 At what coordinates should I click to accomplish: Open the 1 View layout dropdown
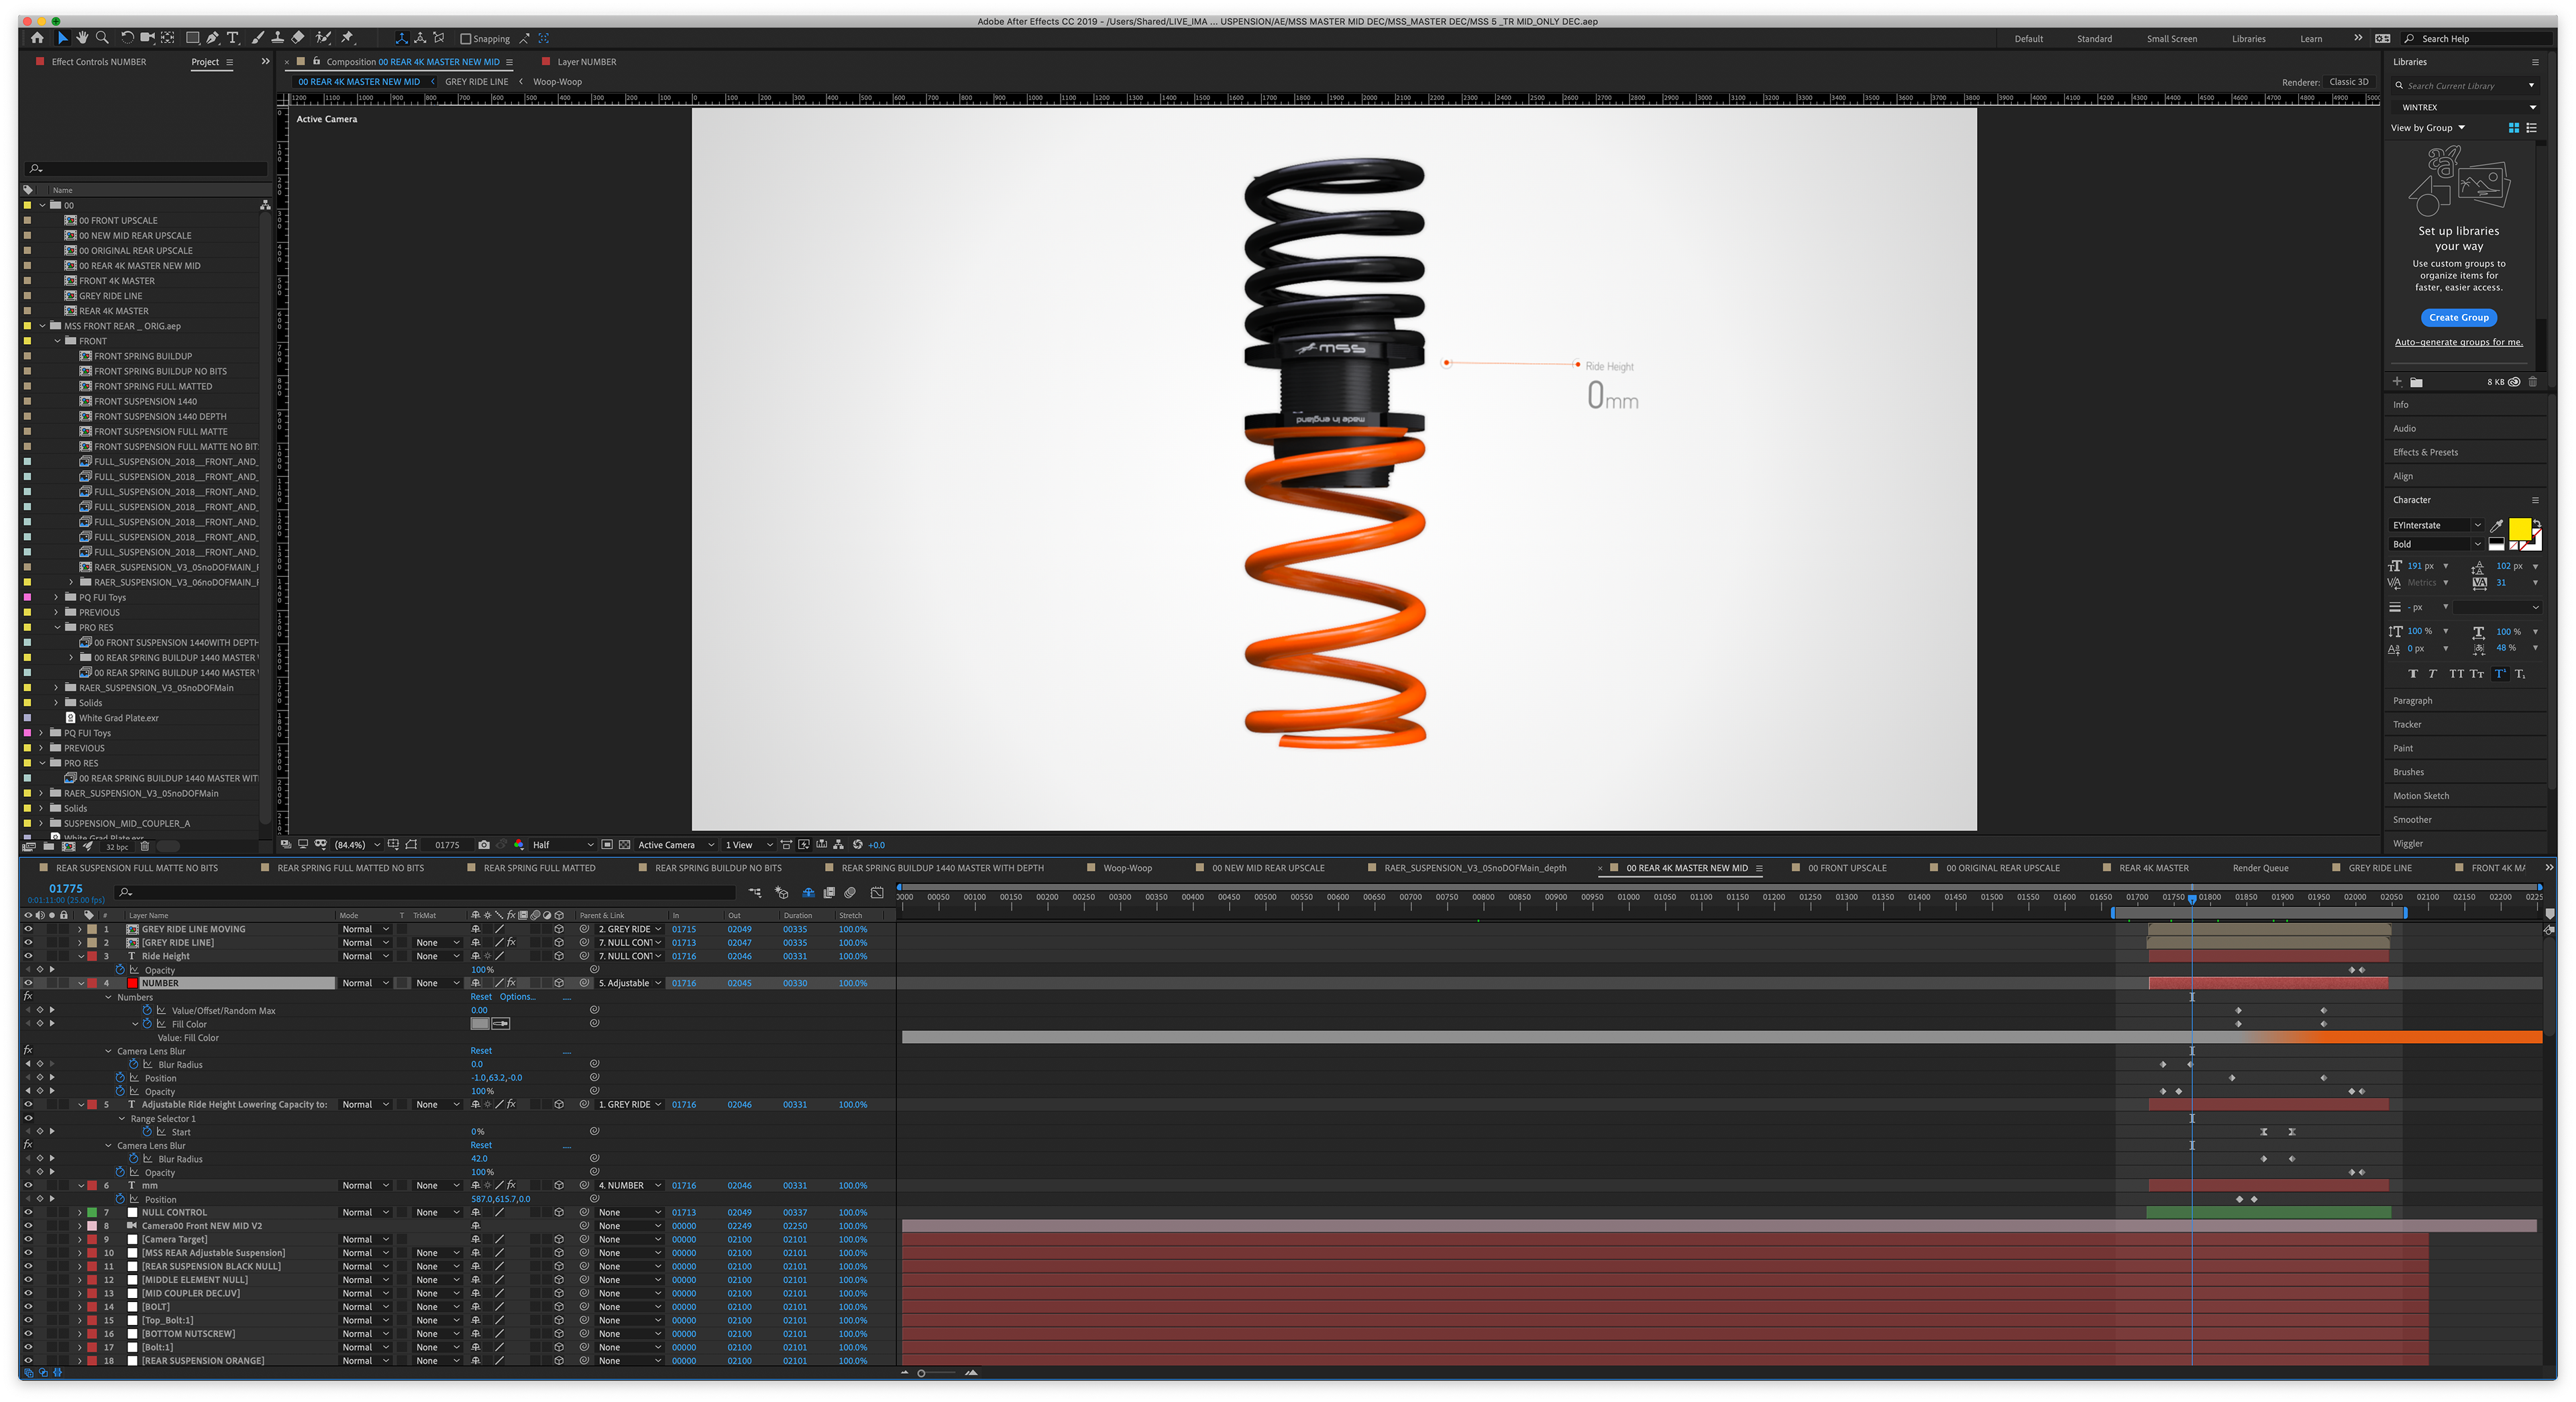pos(749,845)
